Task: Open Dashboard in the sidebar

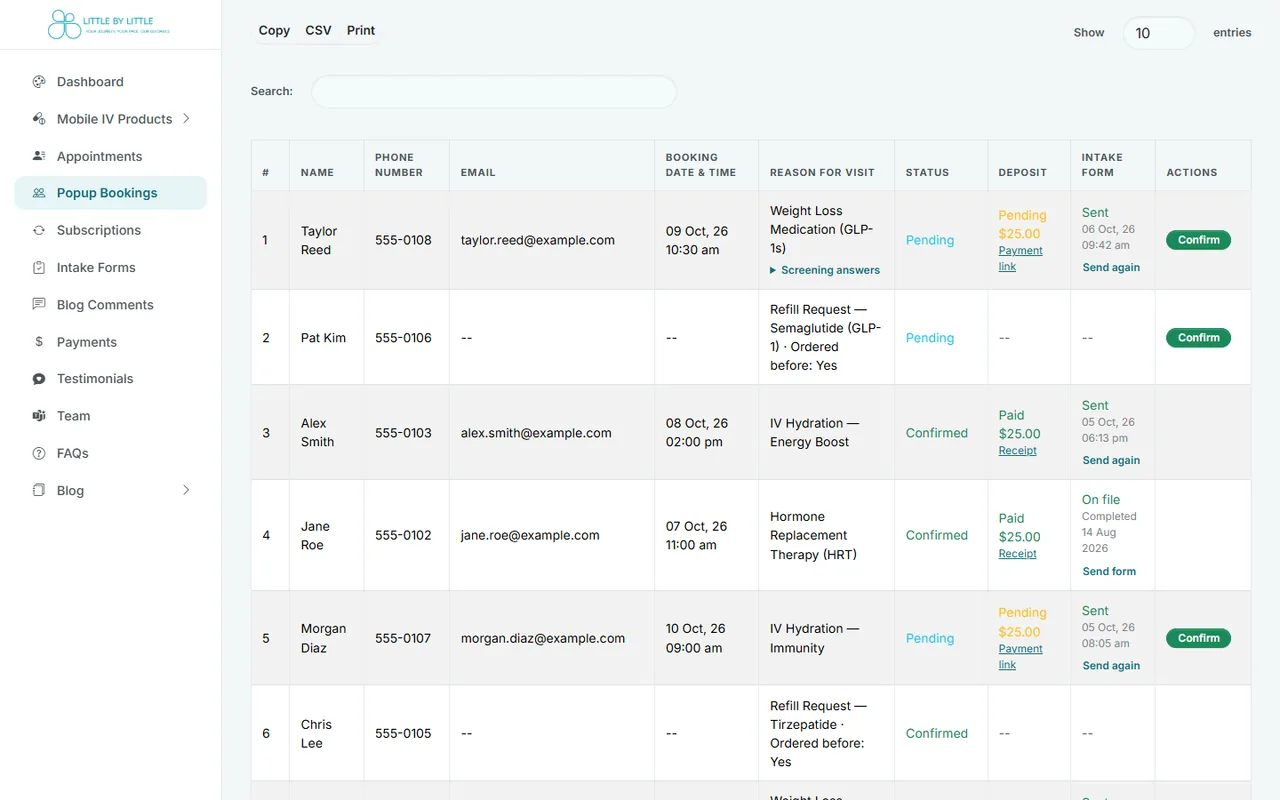Action: coord(110,82)
